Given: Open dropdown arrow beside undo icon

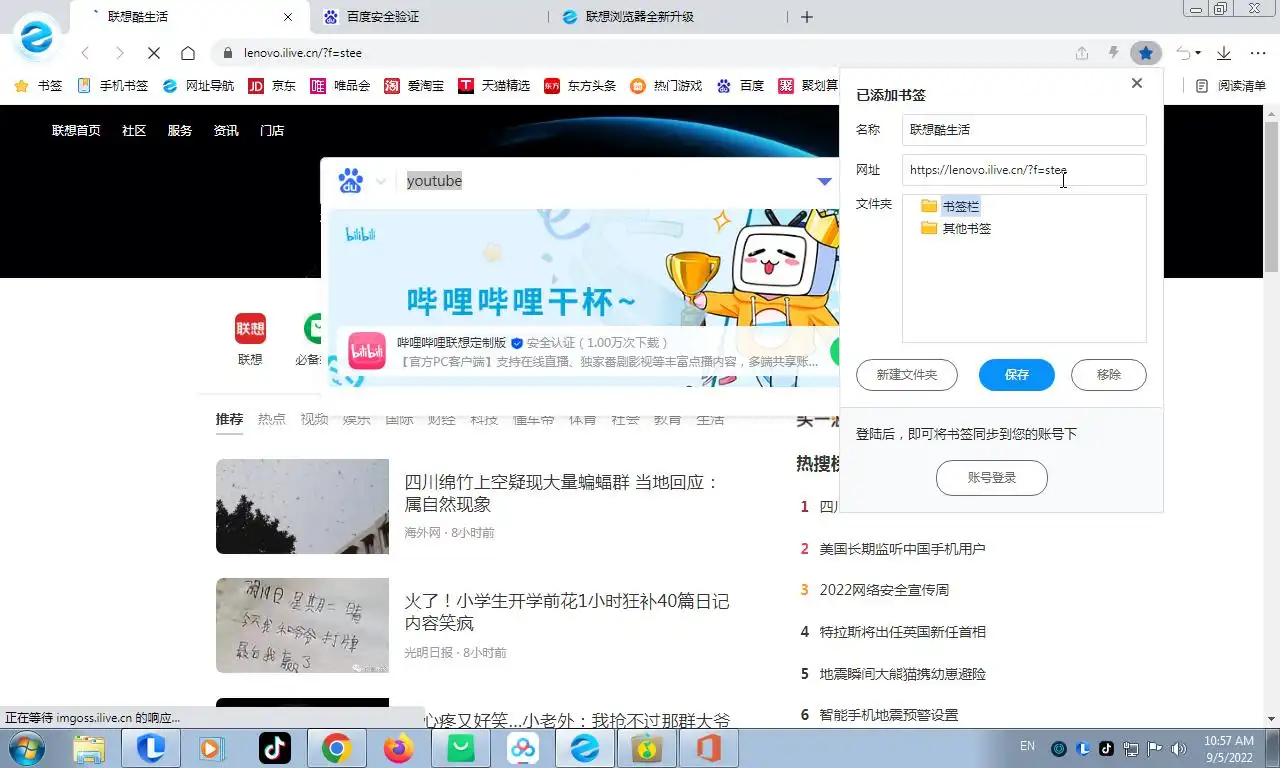Looking at the screenshot, I should [1198, 53].
